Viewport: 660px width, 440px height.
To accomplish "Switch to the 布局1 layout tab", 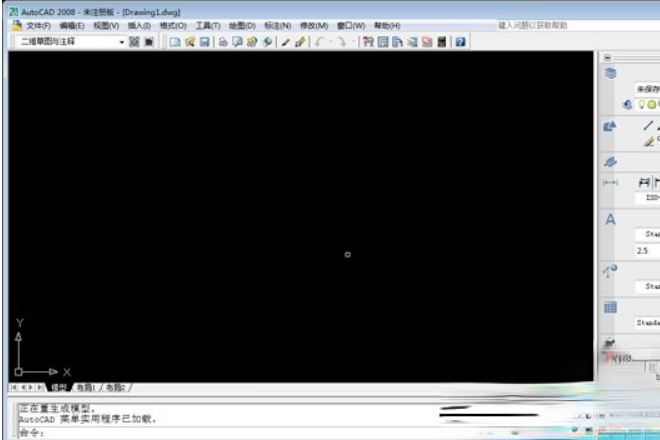I will tap(86, 387).
